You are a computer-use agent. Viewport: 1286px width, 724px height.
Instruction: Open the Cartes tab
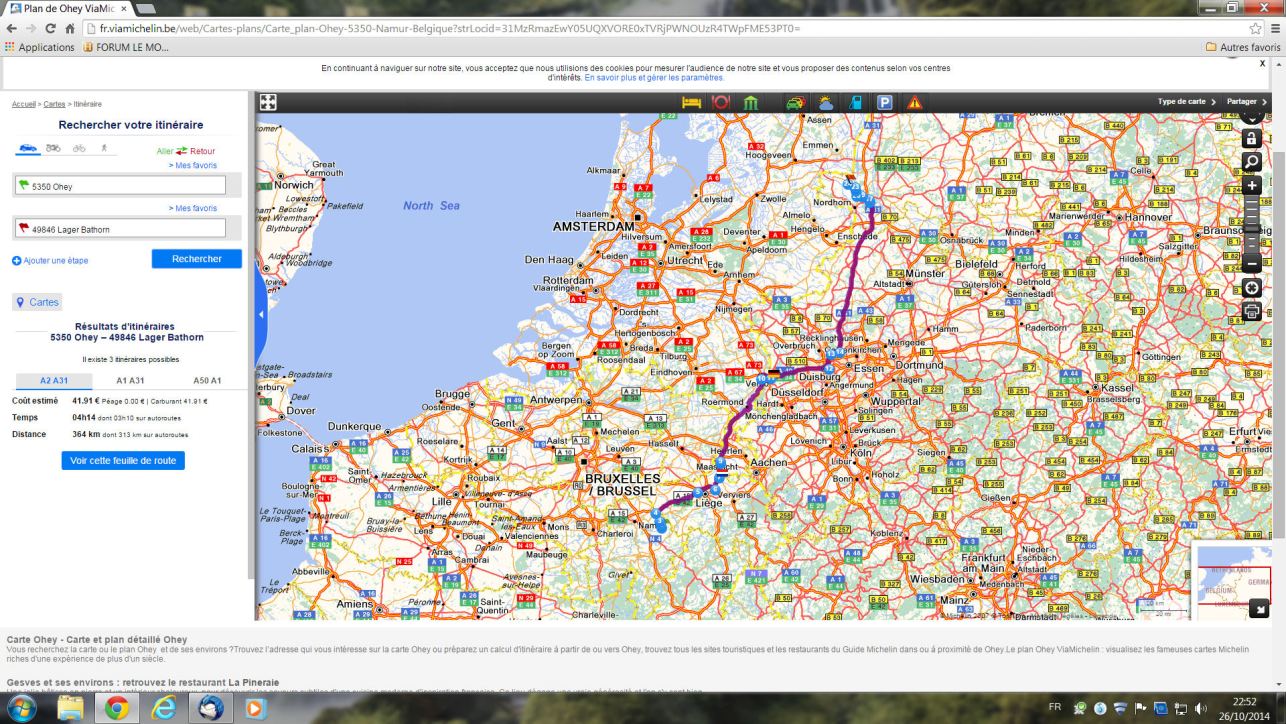[37, 302]
